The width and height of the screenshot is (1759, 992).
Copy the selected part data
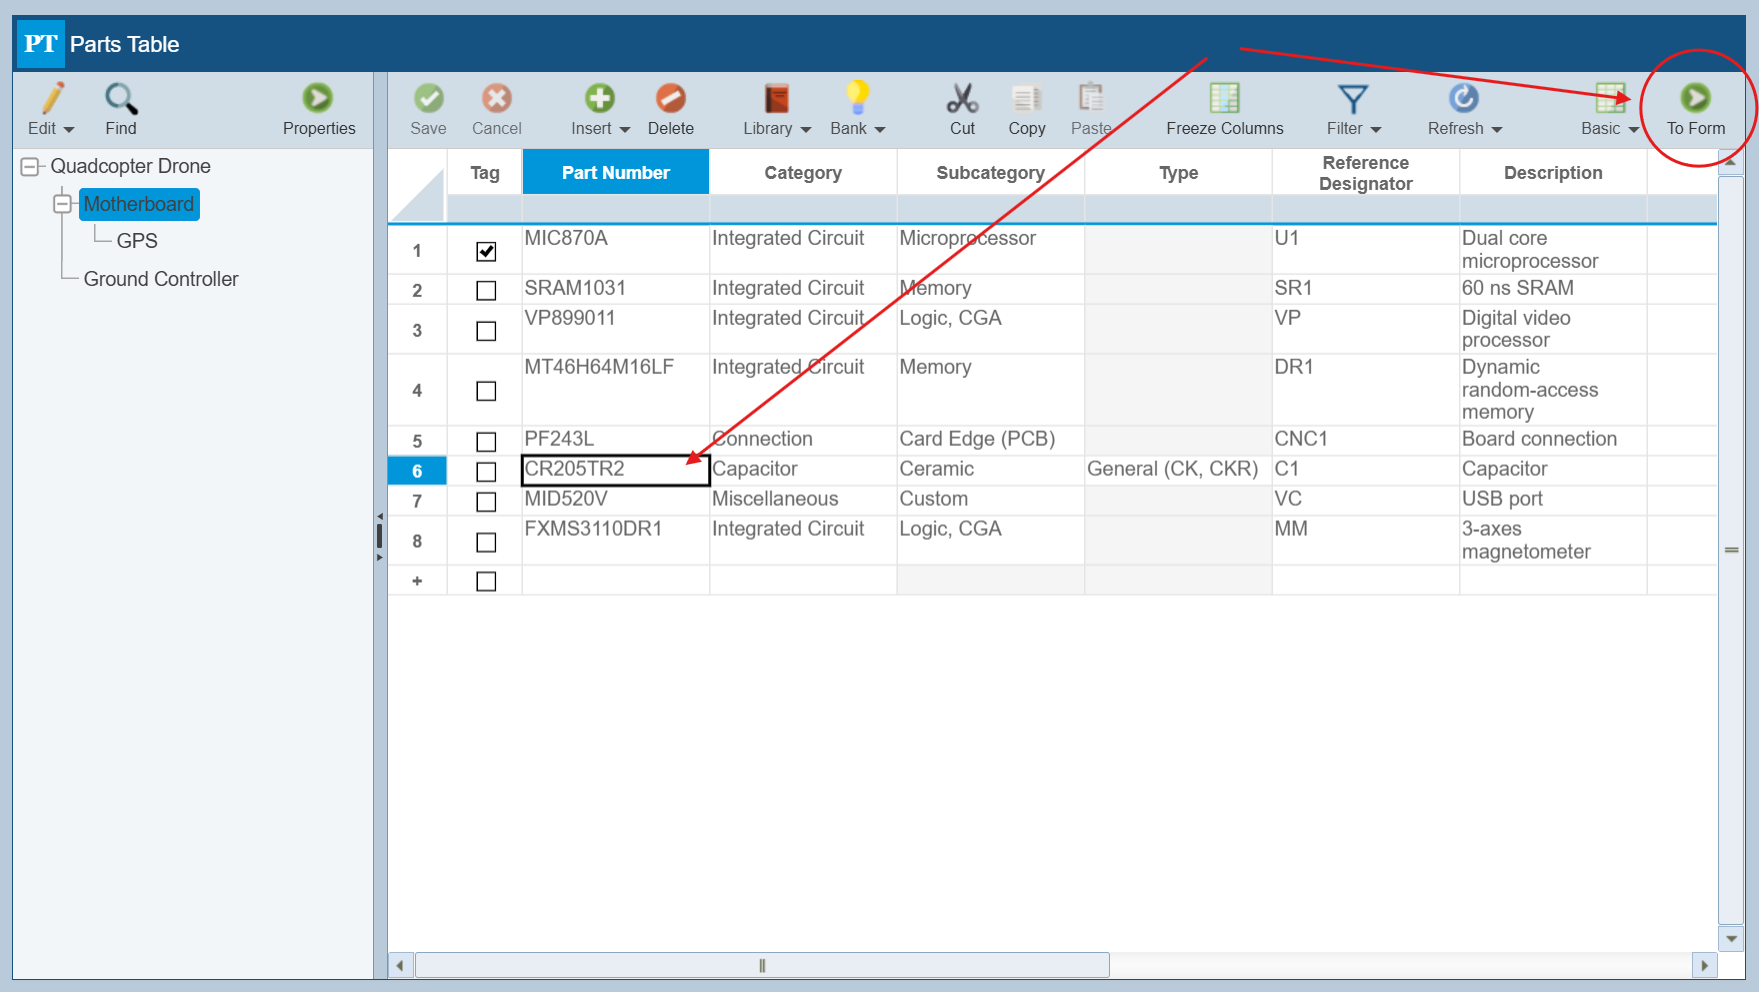click(x=1027, y=108)
